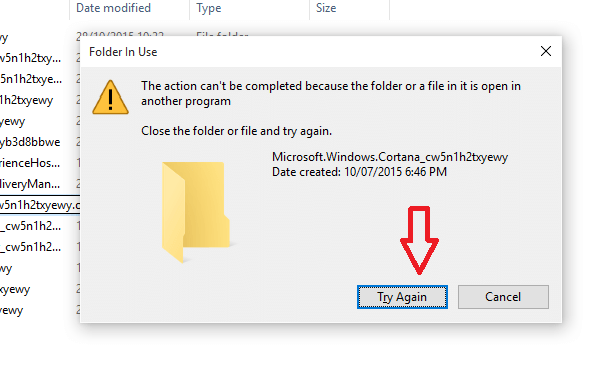Click the Try Again button
This screenshot has width=605, height=370.
pos(402,297)
